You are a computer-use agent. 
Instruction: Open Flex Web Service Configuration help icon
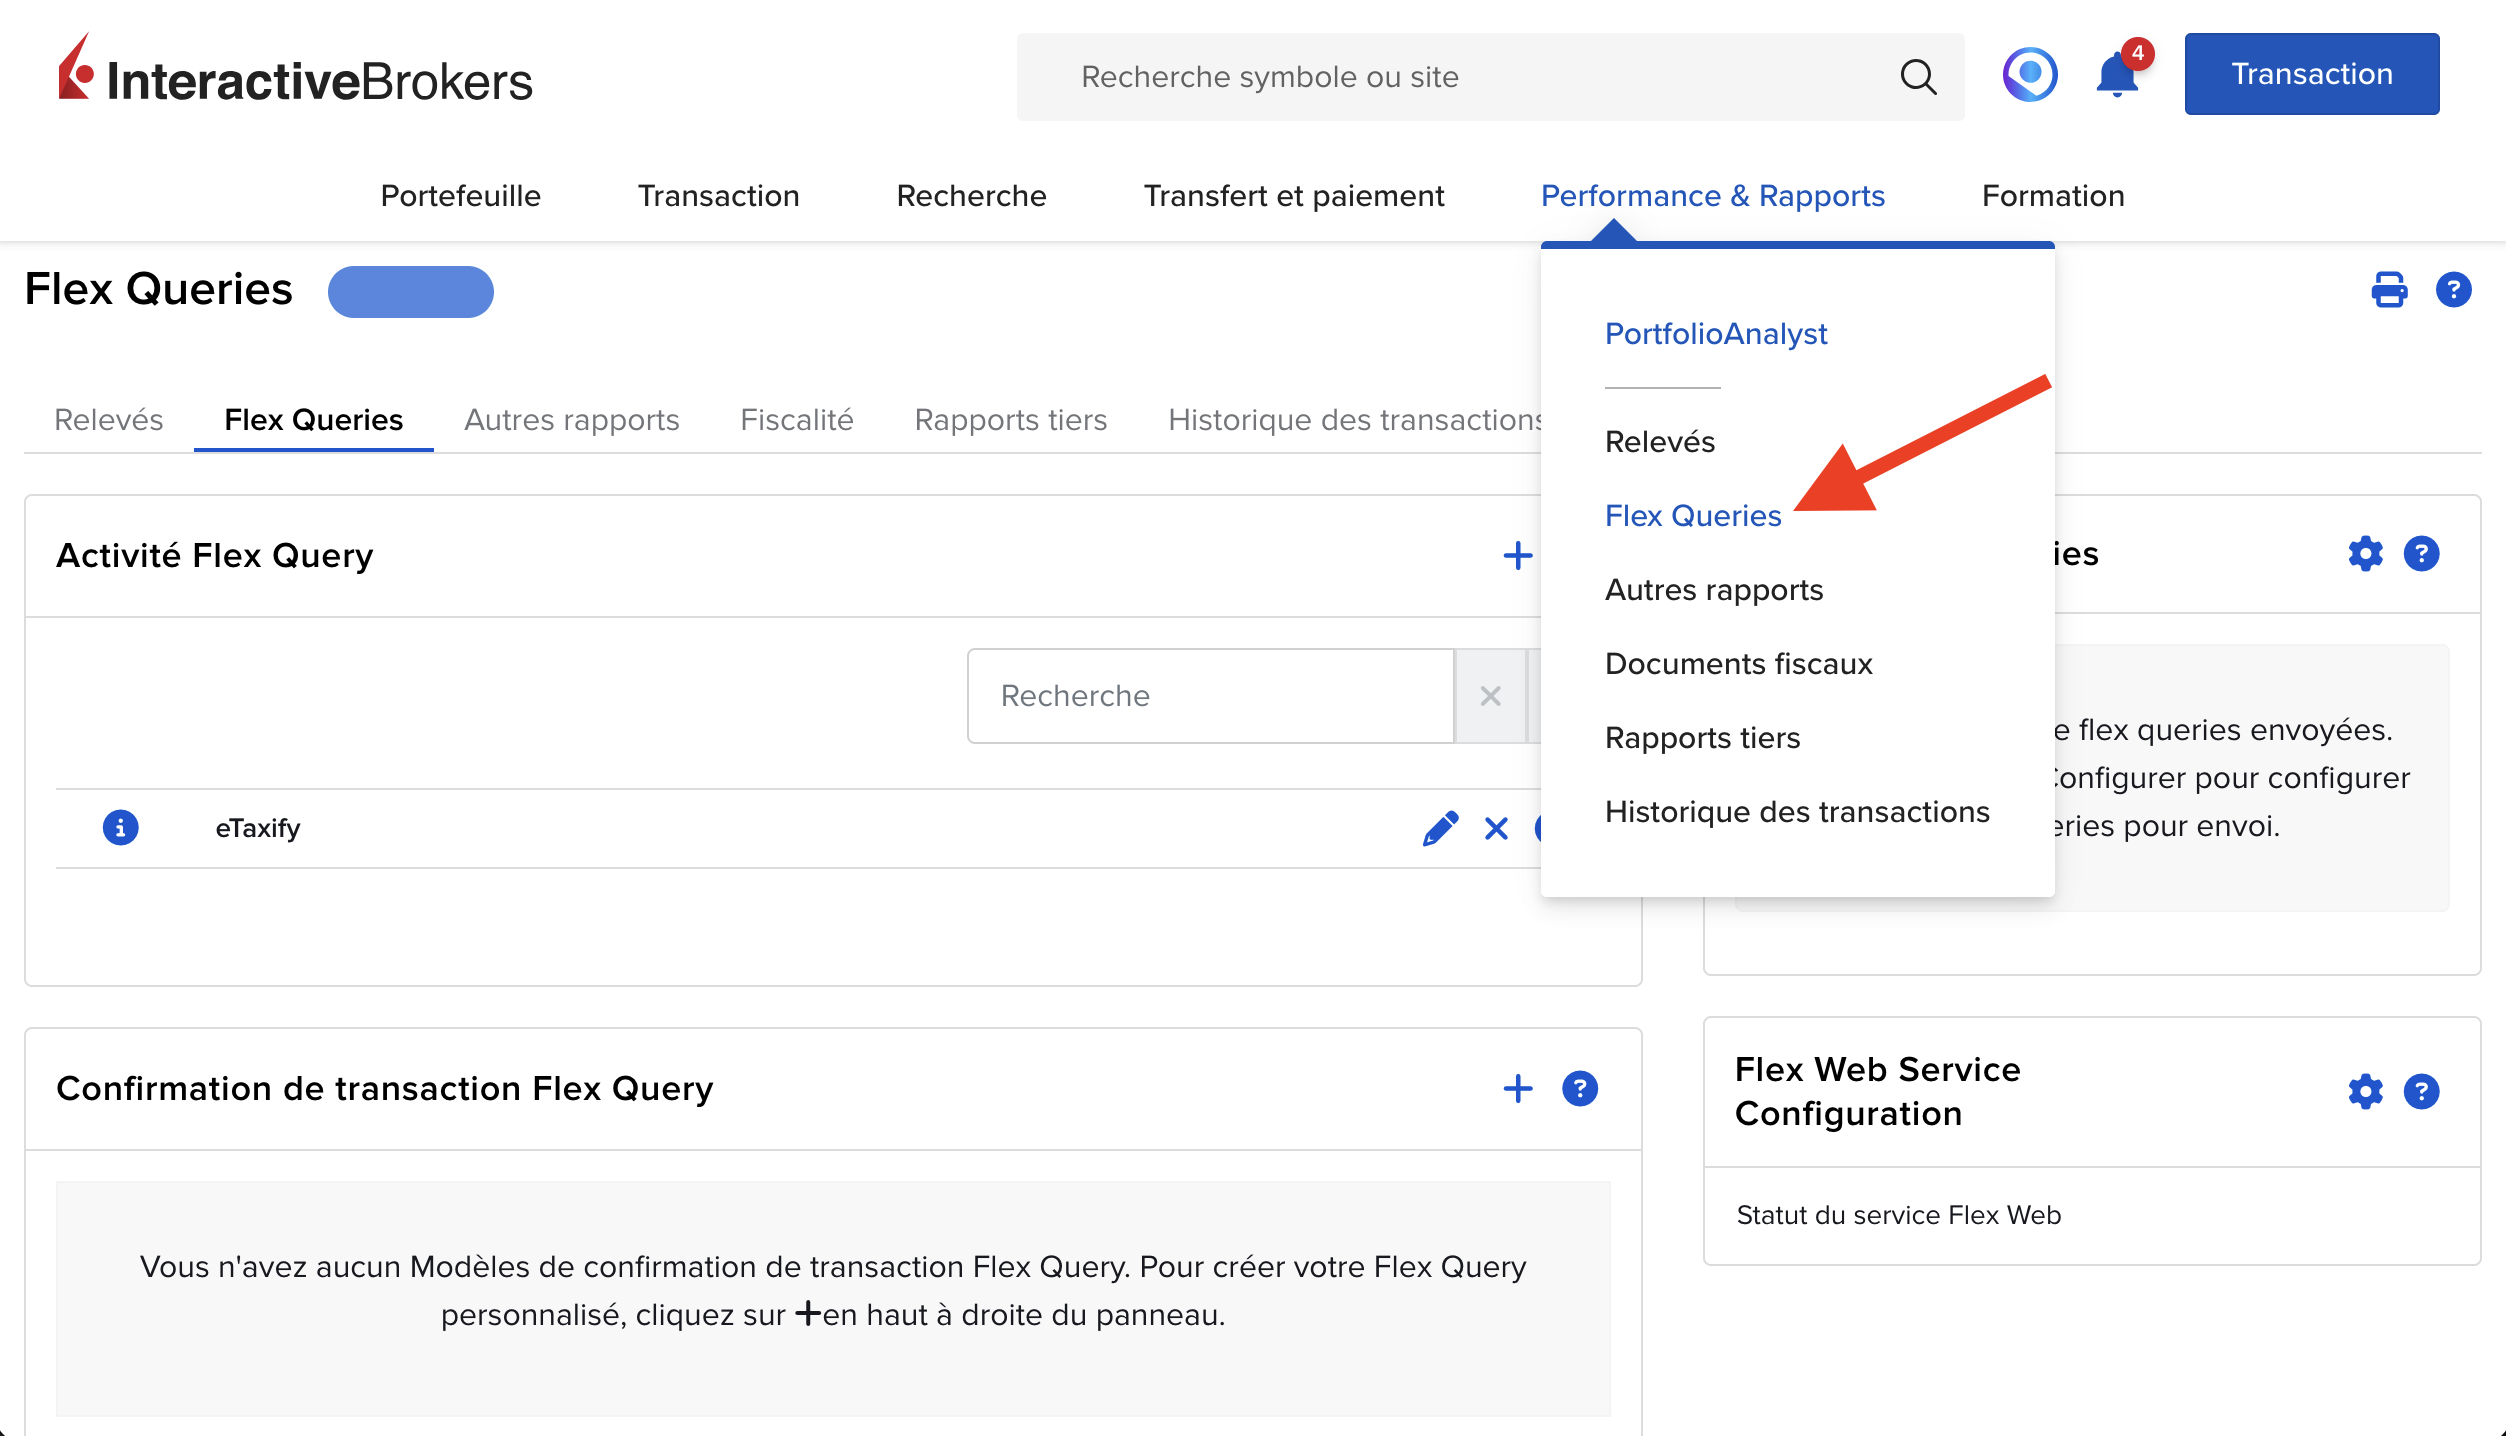pos(2421,1092)
